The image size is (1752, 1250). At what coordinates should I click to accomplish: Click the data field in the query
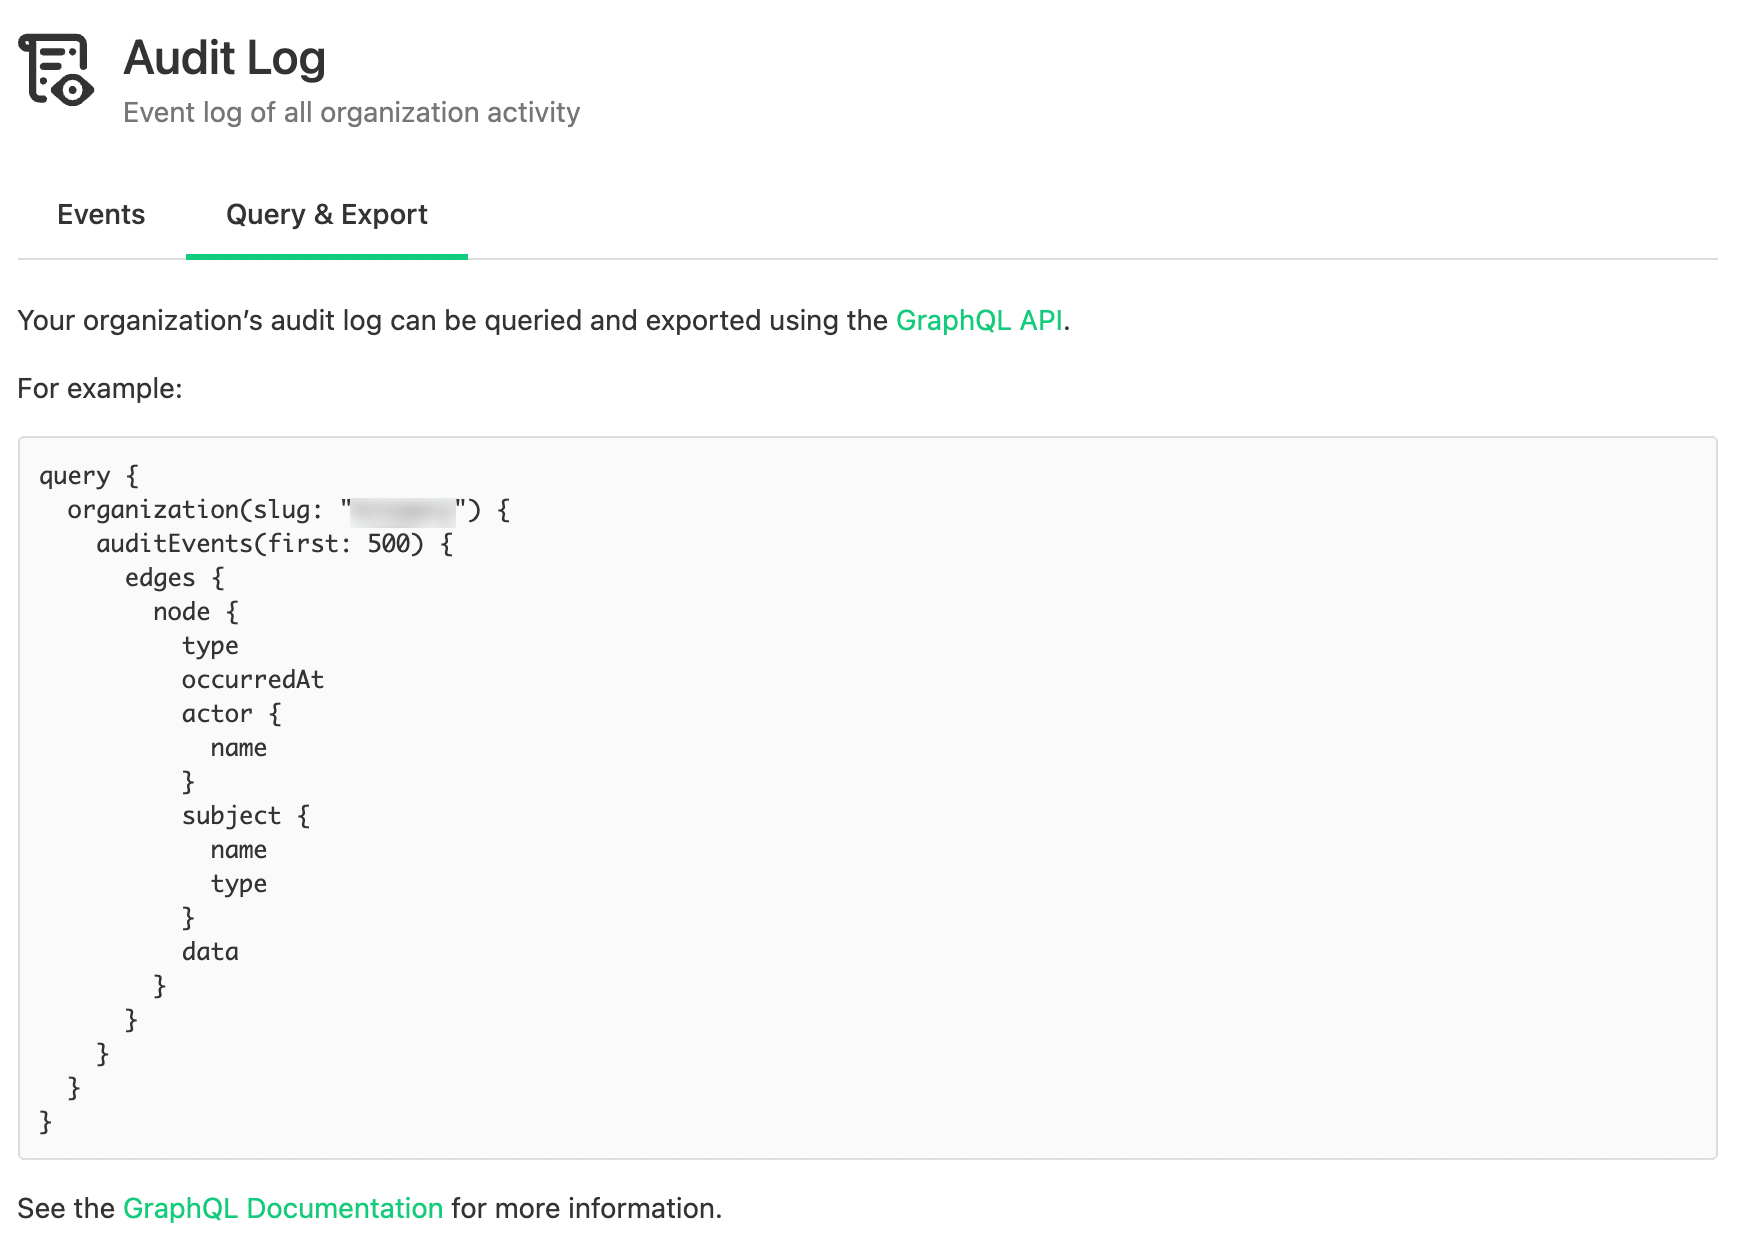tap(209, 951)
